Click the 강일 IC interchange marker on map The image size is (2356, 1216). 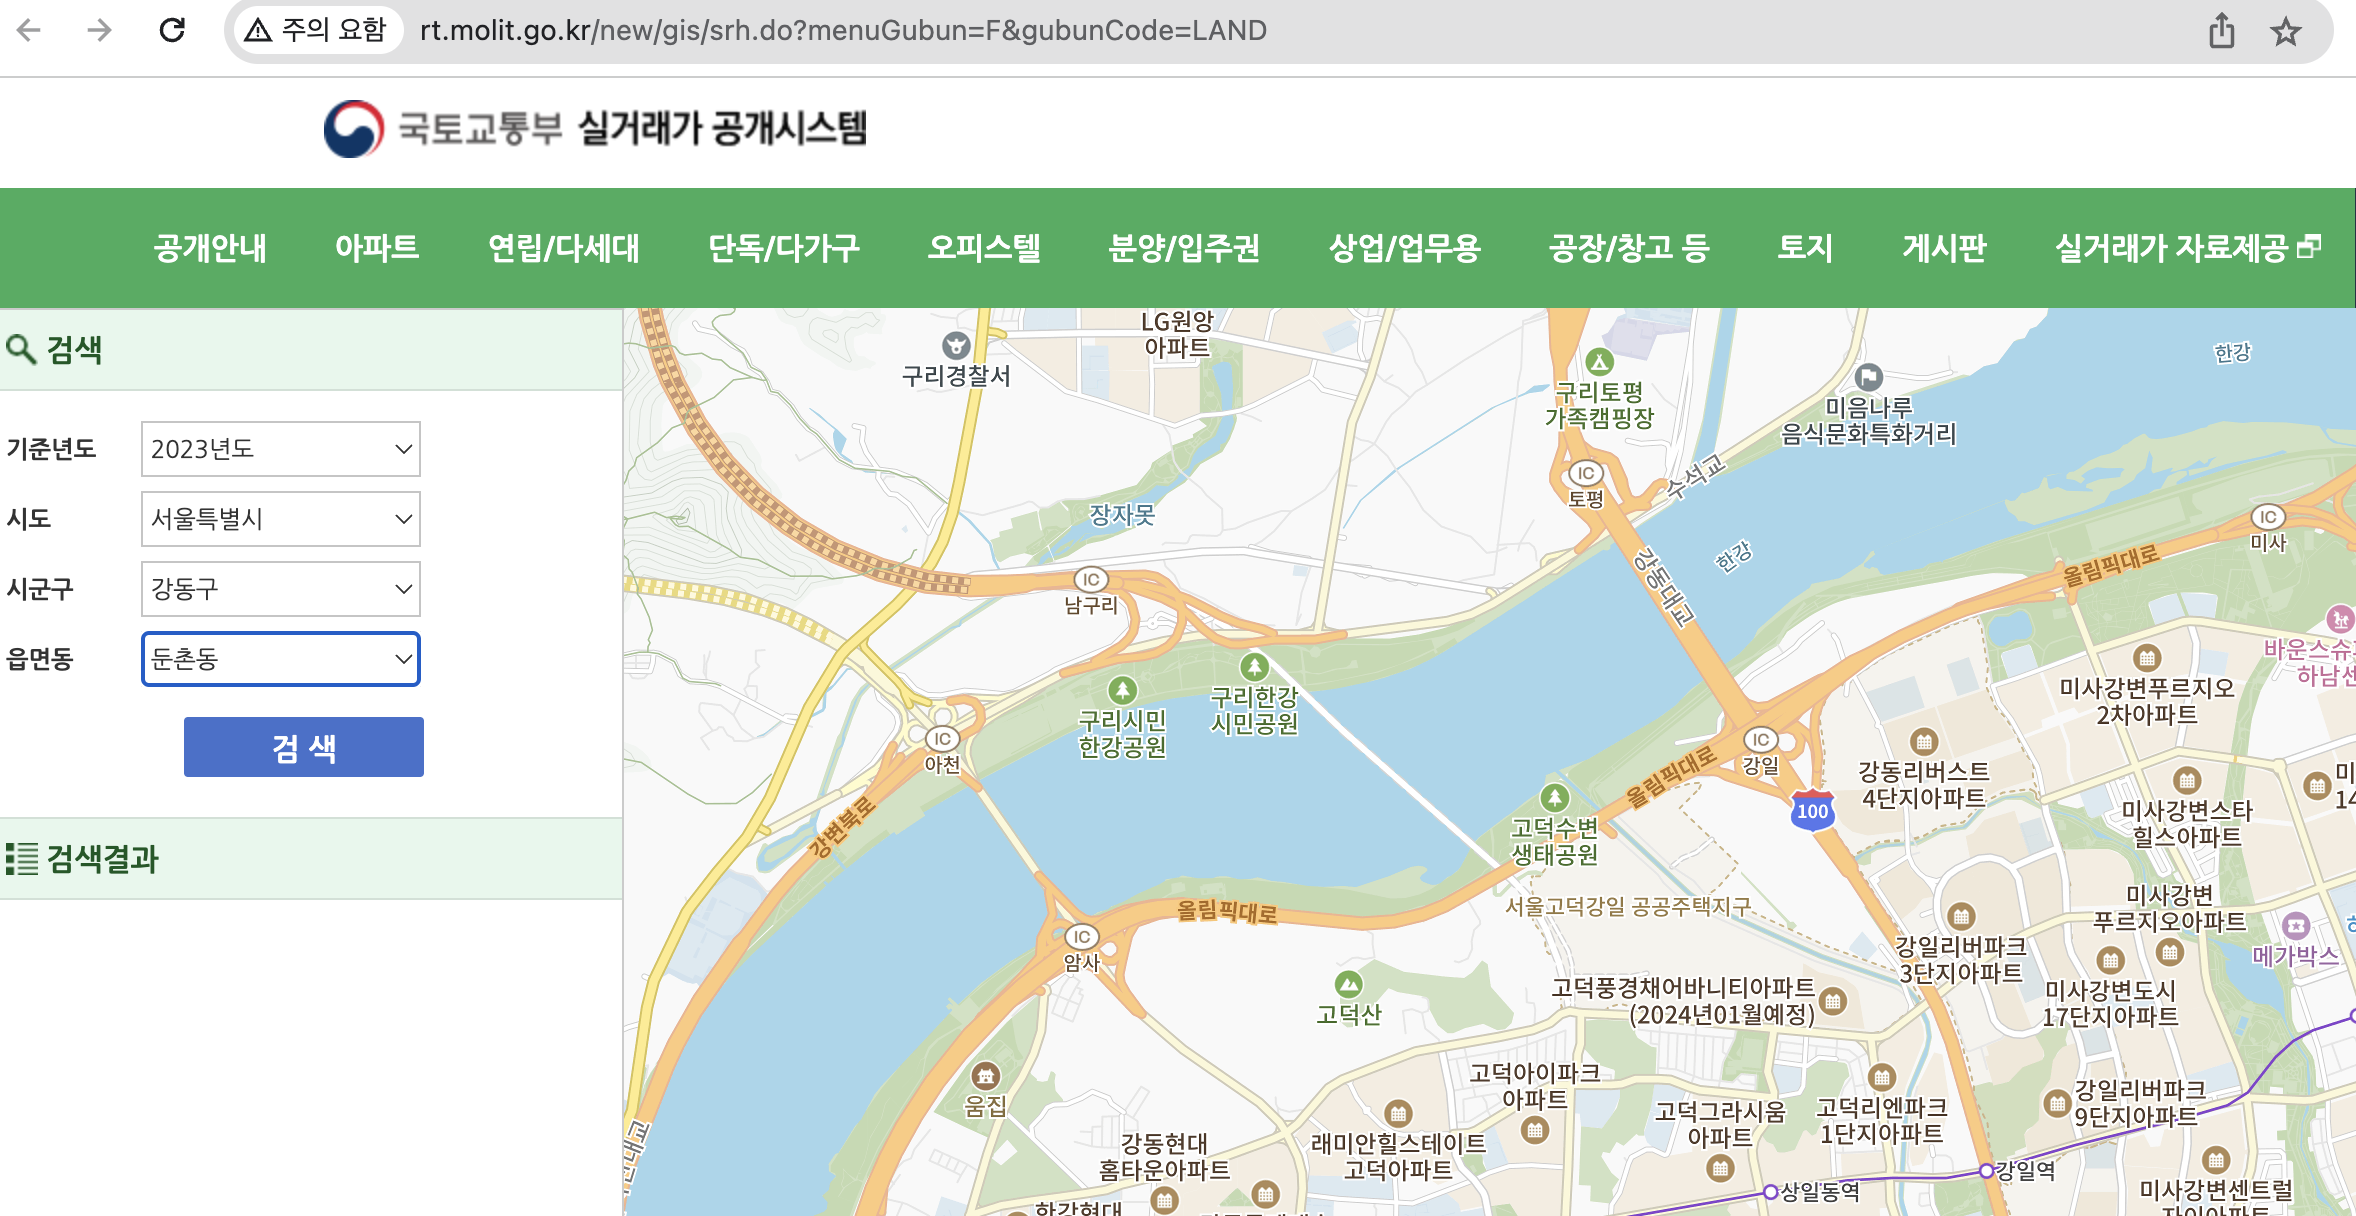1761,740
